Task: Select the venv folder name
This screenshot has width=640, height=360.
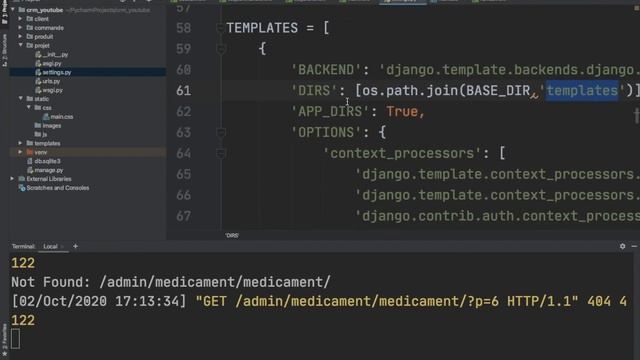Action: (x=40, y=152)
